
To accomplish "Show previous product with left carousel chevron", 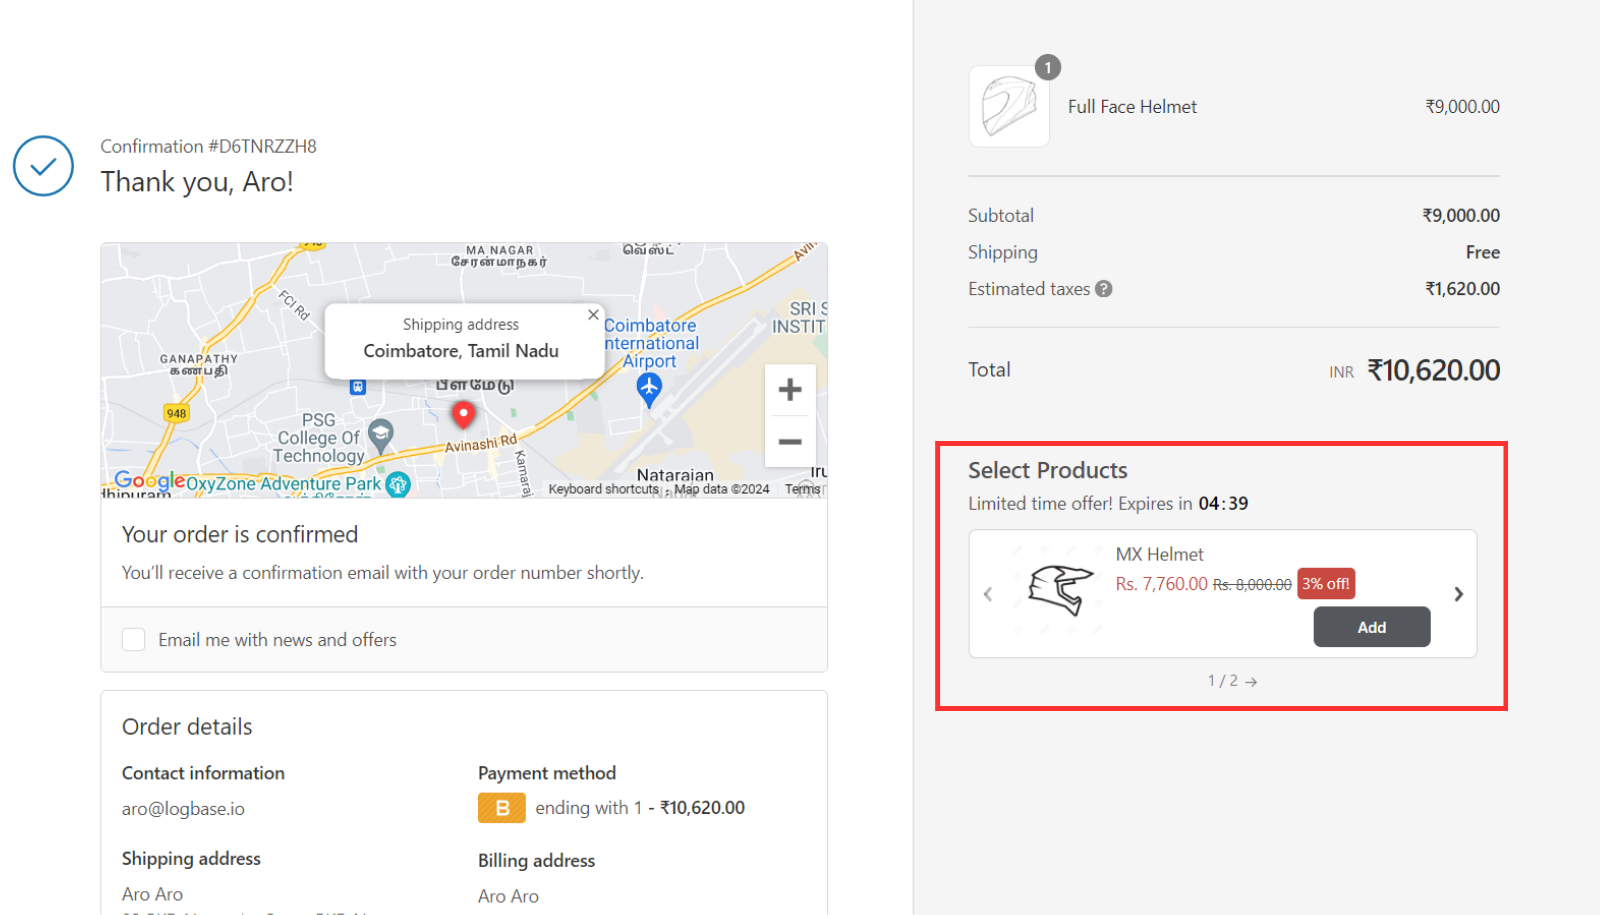I will coord(988,593).
